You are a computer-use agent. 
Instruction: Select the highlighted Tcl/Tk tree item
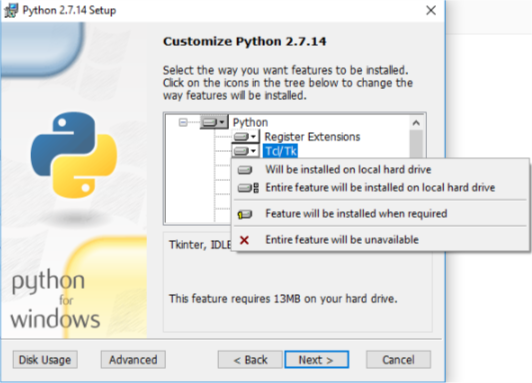click(x=281, y=151)
